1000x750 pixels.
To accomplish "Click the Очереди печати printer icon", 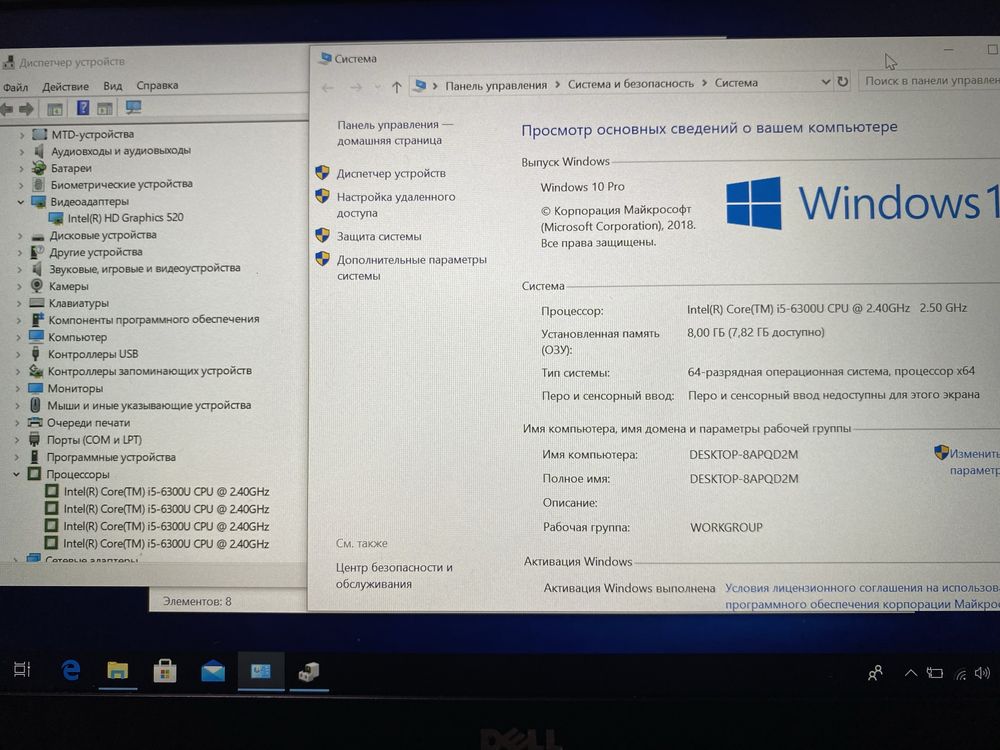I will pos(35,422).
